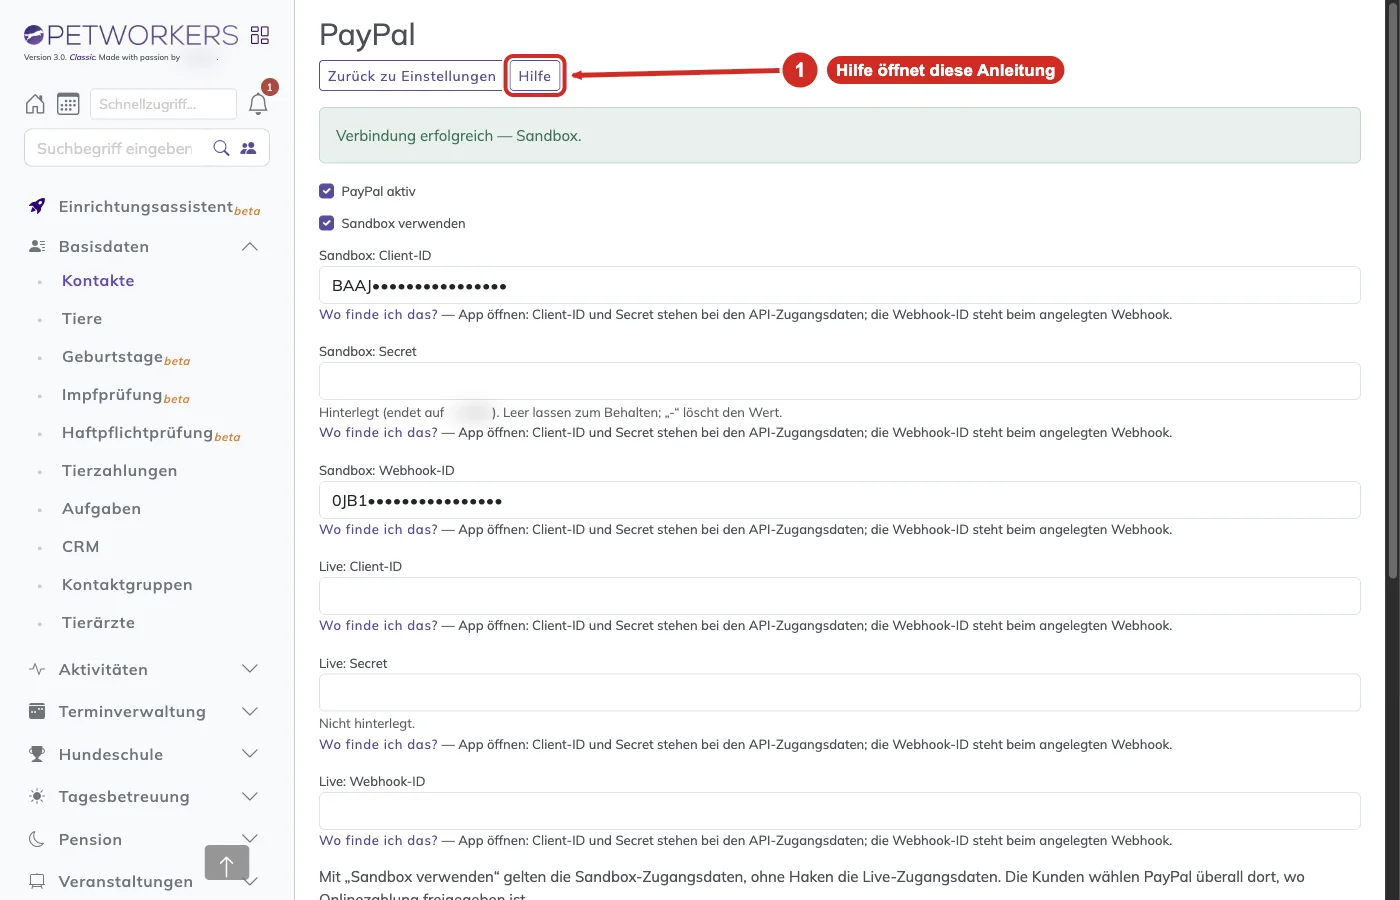The width and height of the screenshot is (1400, 900).
Task: Focus the Sandbox Secret input field
Action: [840, 381]
